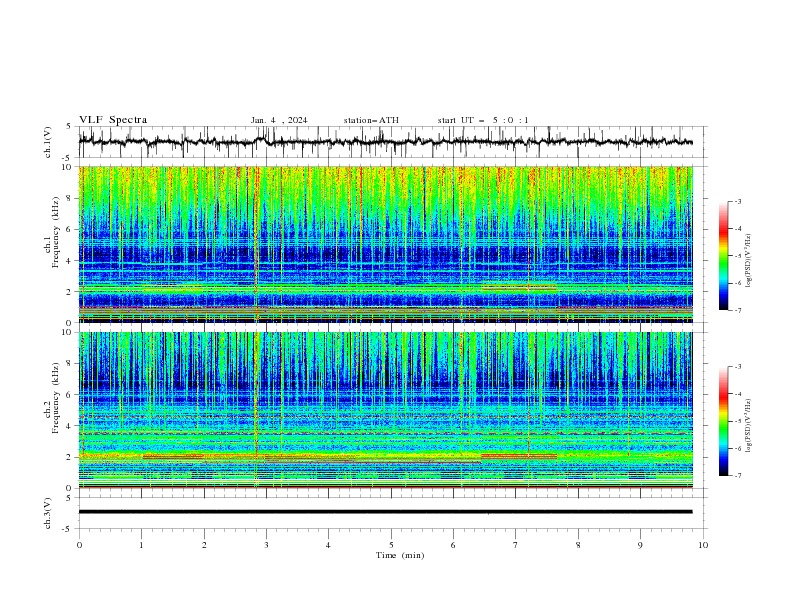Click time axis tick label 1

tap(141, 545)
